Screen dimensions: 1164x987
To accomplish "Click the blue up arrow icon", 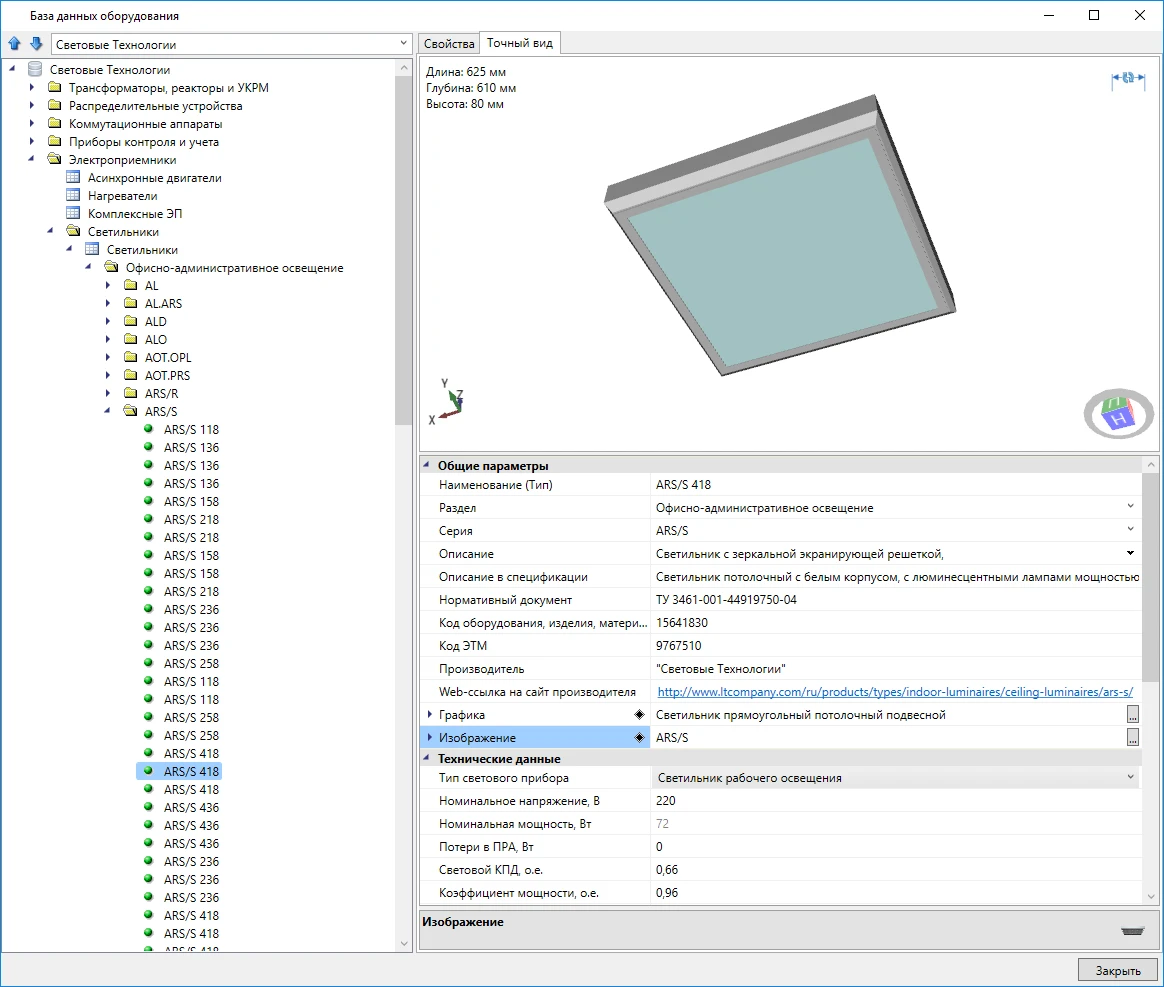I will 14,44.
